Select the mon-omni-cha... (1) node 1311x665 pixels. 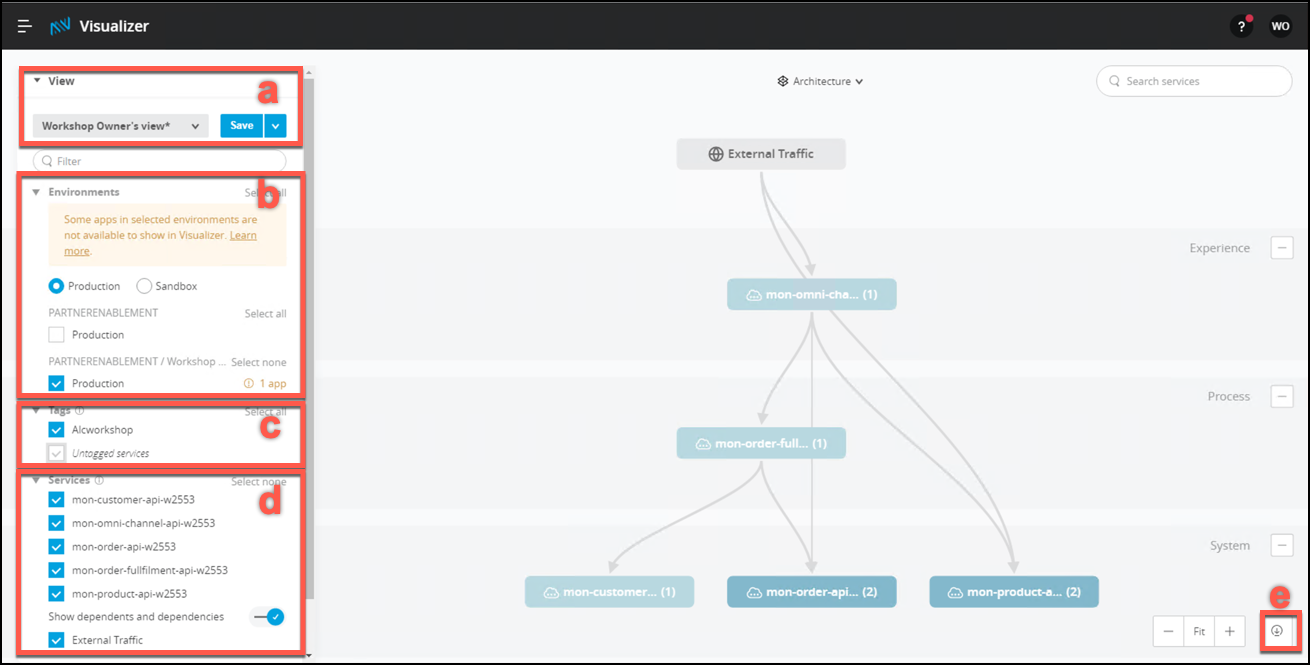tap(811, 295)
